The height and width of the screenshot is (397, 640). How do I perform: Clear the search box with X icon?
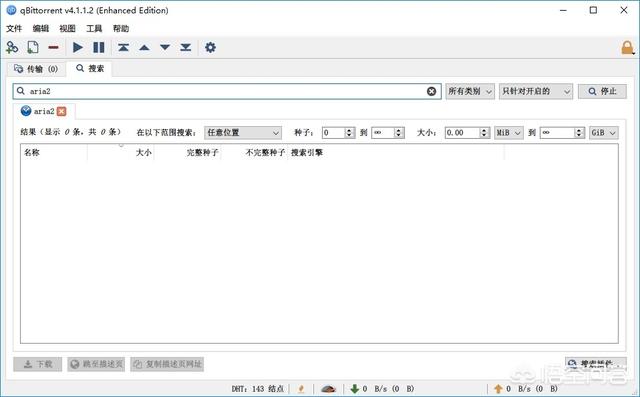pyautogui.click(x=431, y=91)
